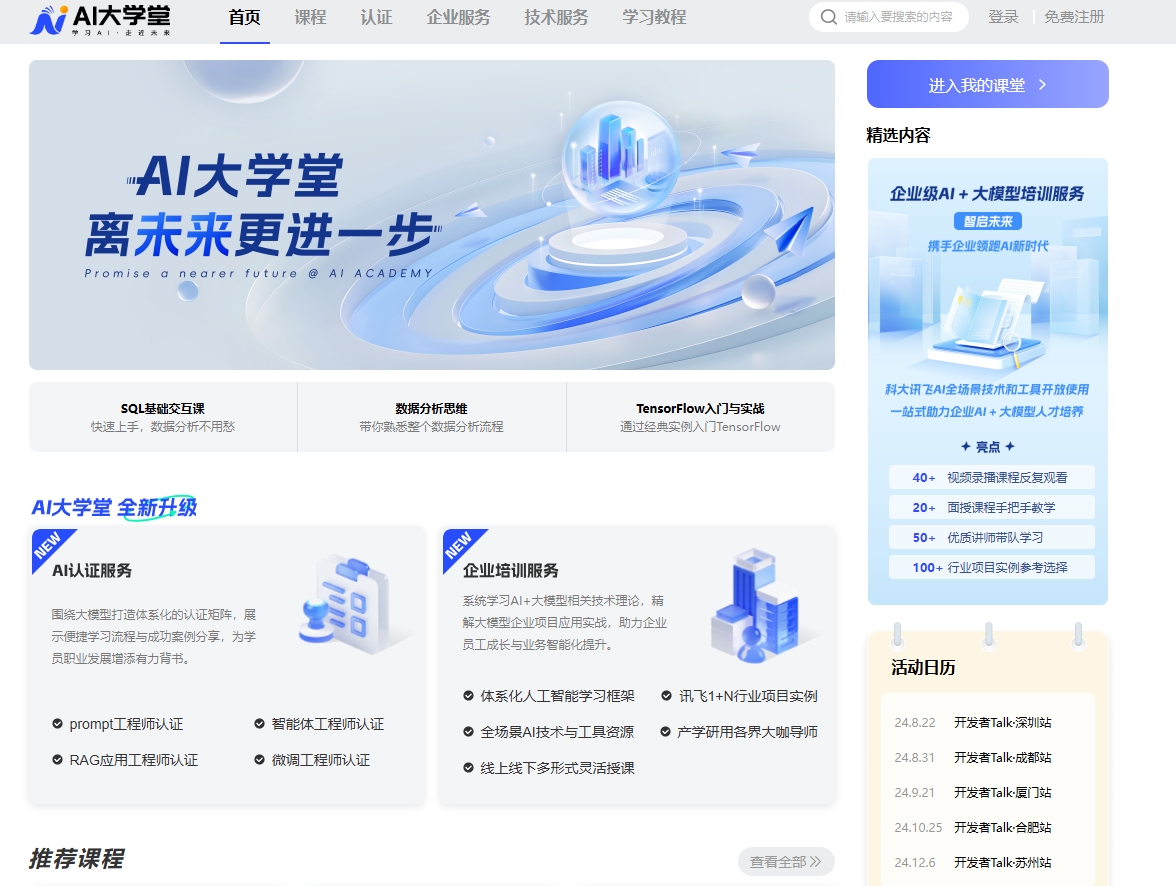Click 产学研用各界大咖导师 text
This screenshot has width=1176, height=886.
pos(748,732)
